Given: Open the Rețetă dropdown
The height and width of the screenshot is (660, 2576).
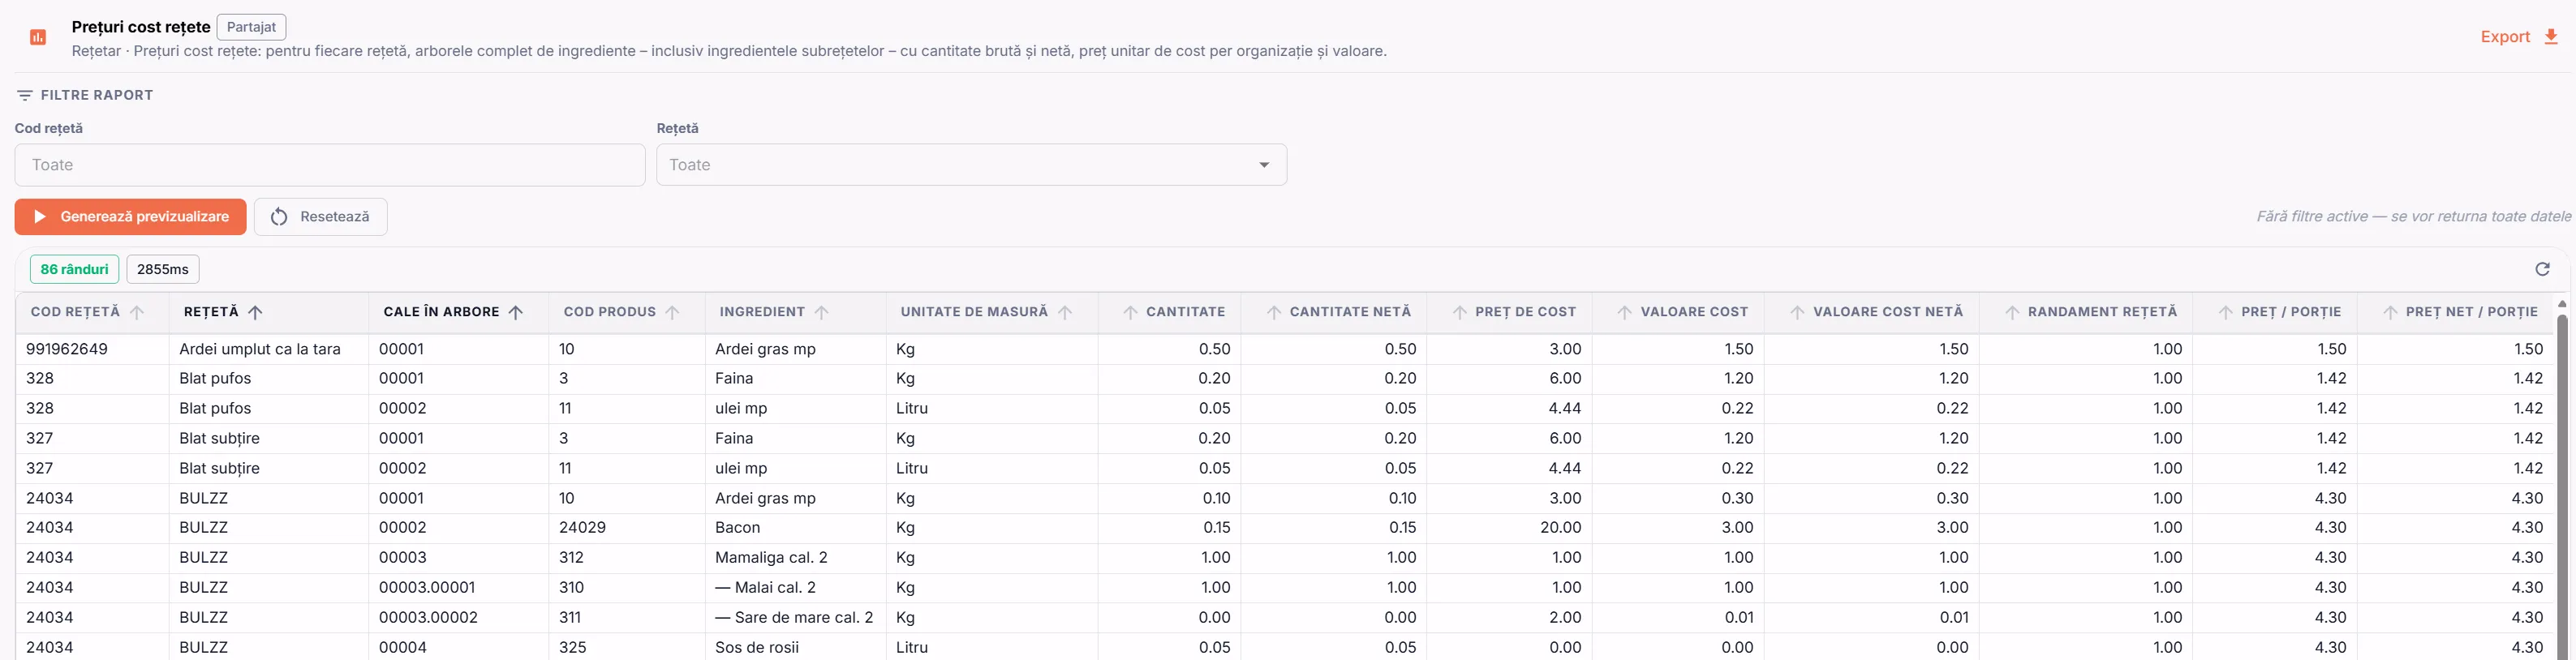Looking at the screenshot, I should pyautogui.click(x=971, y=165).
